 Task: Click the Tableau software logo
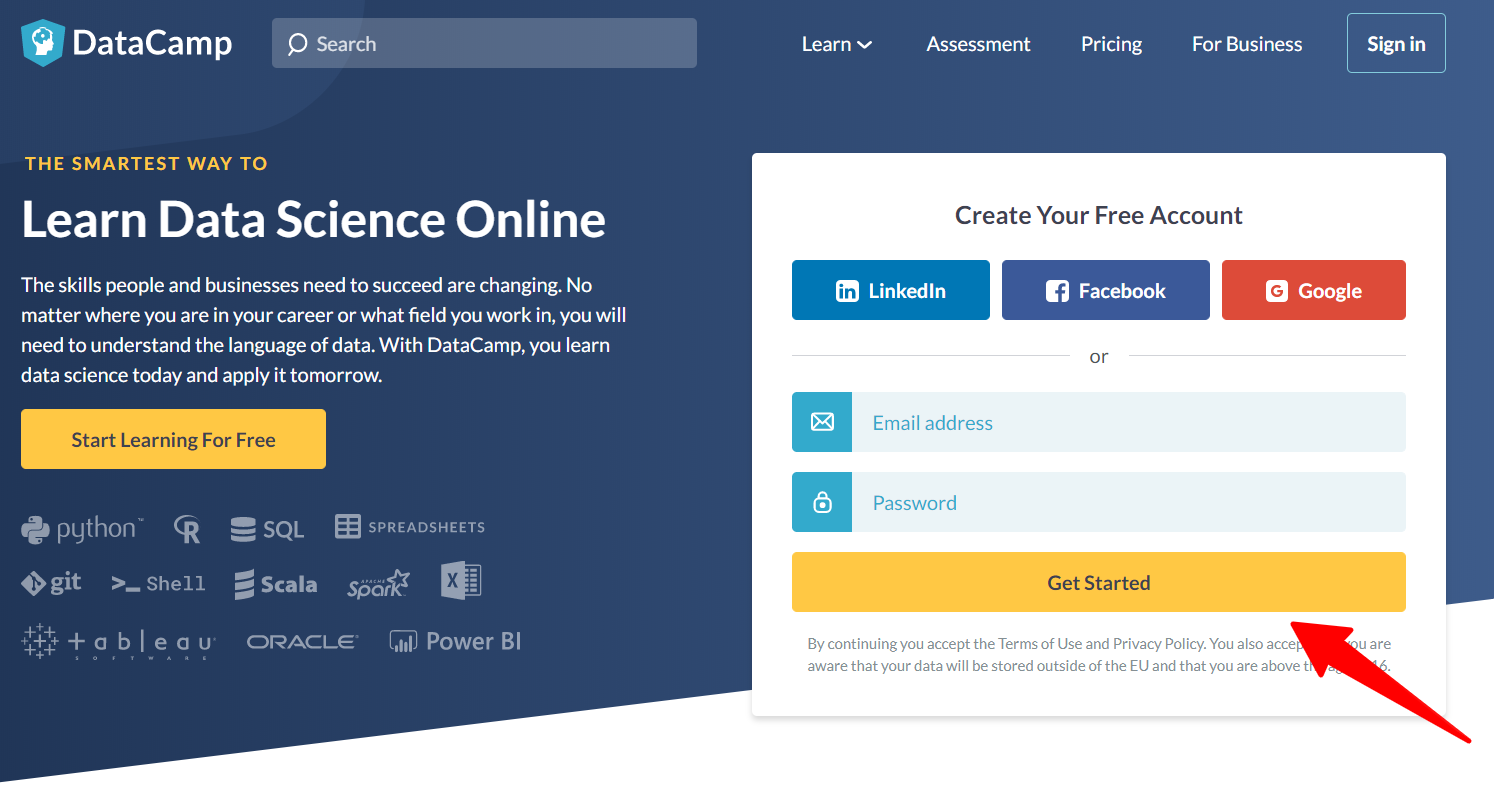118,642
